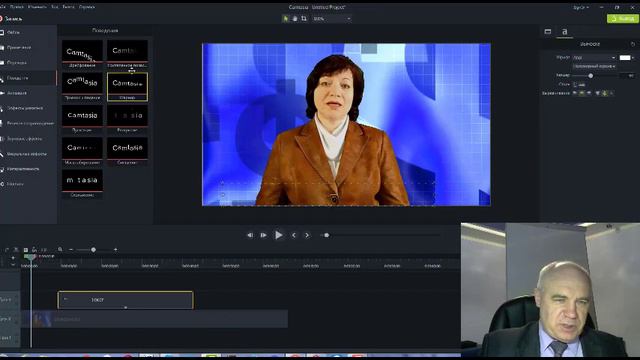640x360 pixels.
Task: Switch to the hand pan tool
Action: tap(295, 19)
